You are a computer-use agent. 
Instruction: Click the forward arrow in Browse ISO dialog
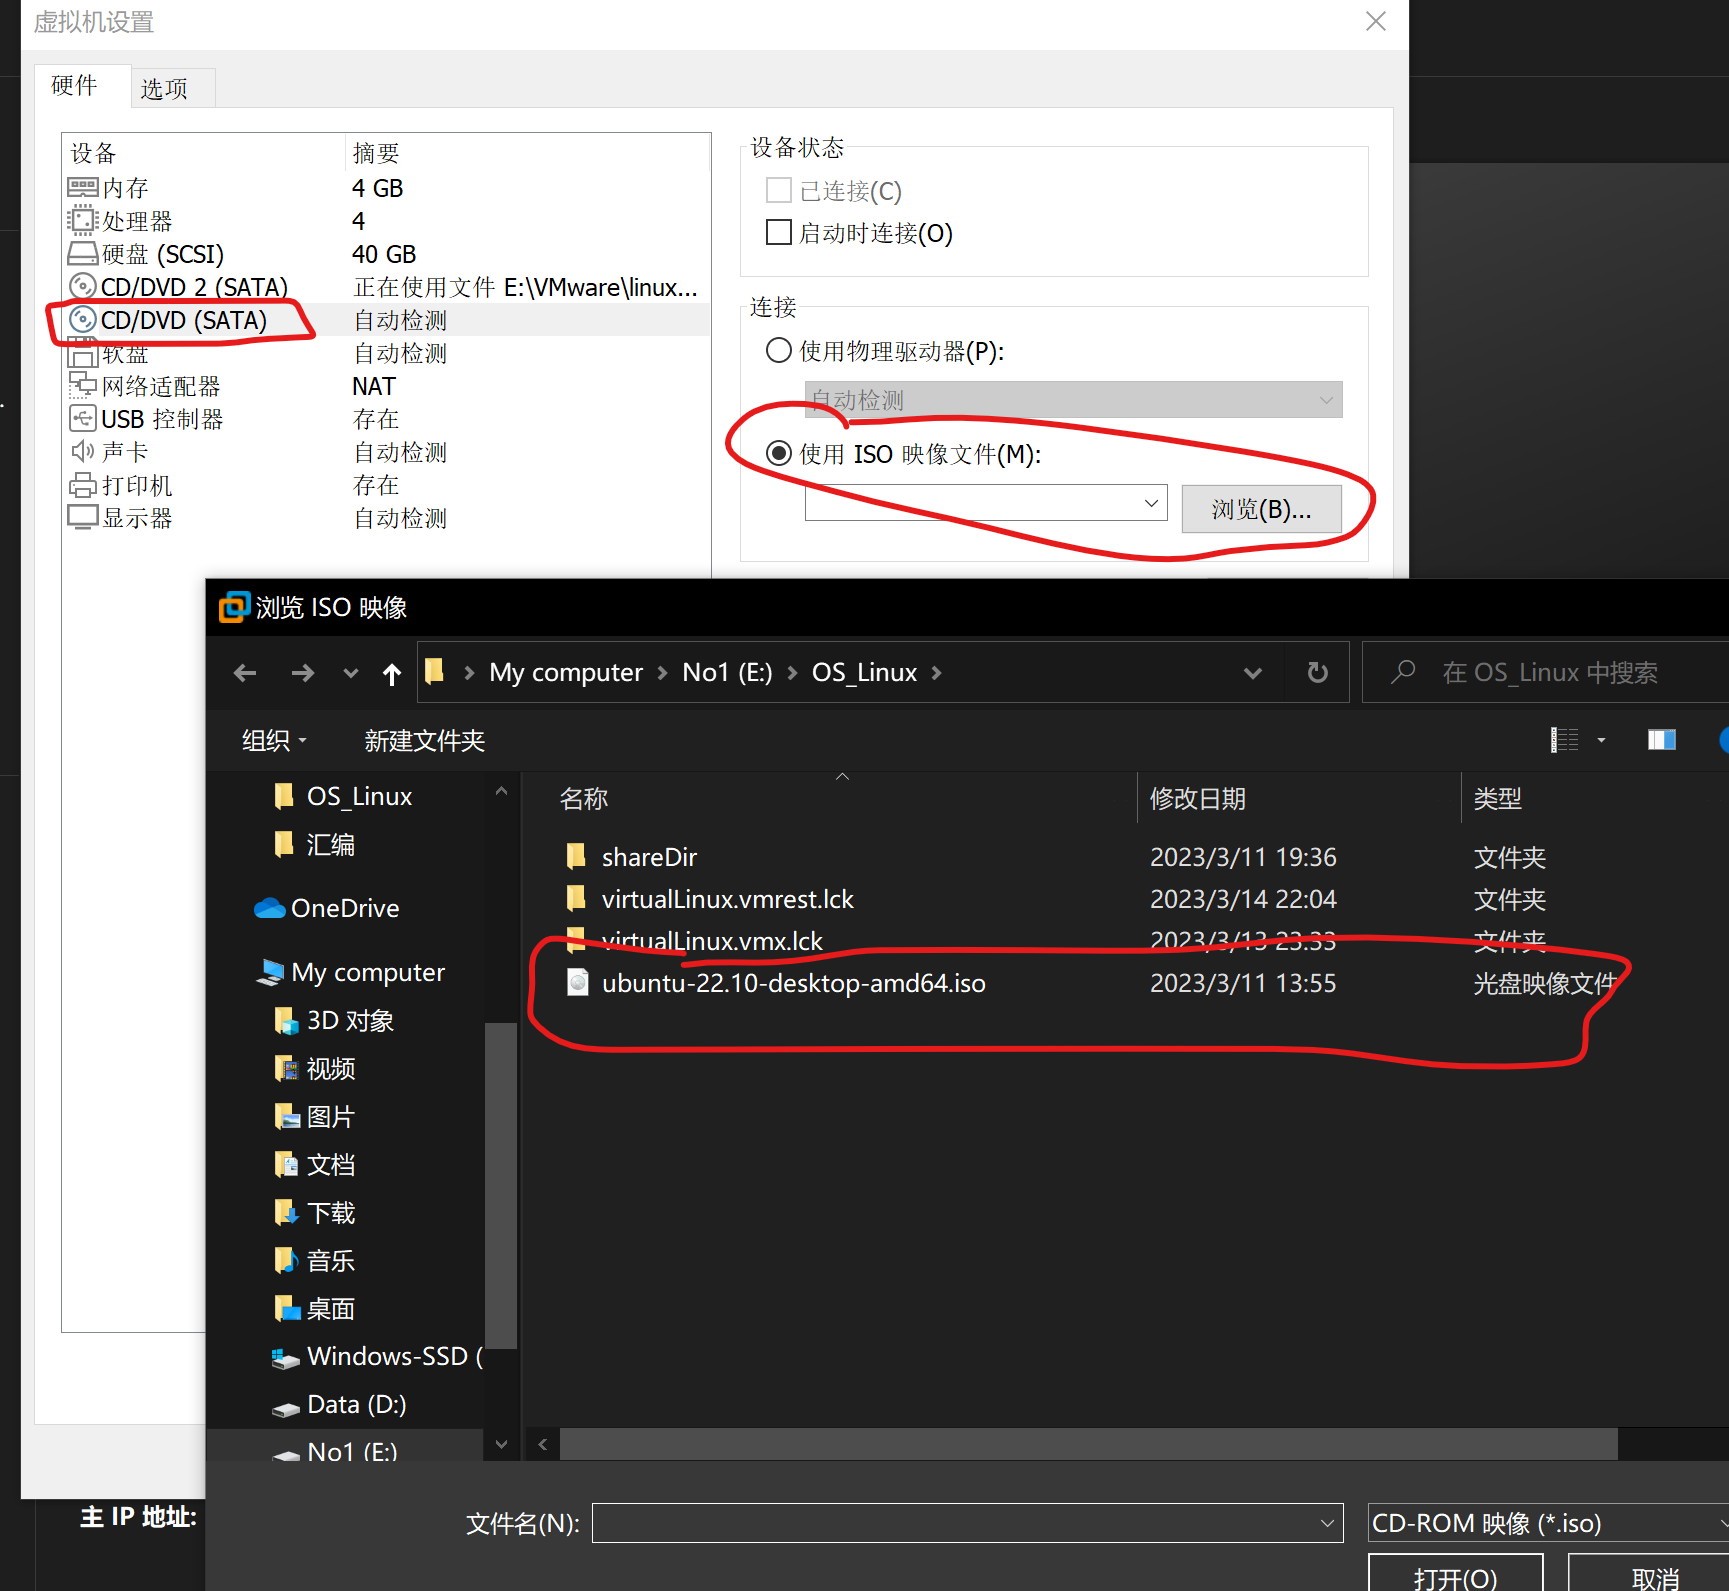pos(302,673)
